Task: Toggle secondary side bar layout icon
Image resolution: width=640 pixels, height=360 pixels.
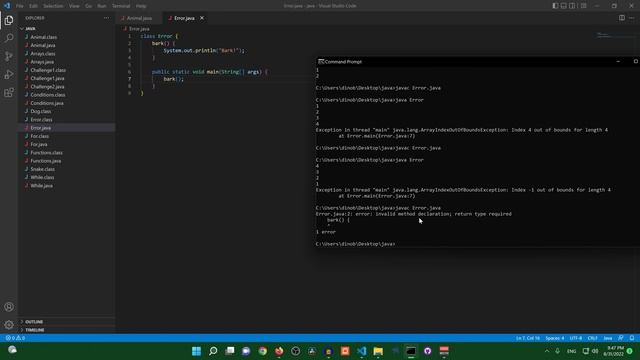Action: click(572, 6)
